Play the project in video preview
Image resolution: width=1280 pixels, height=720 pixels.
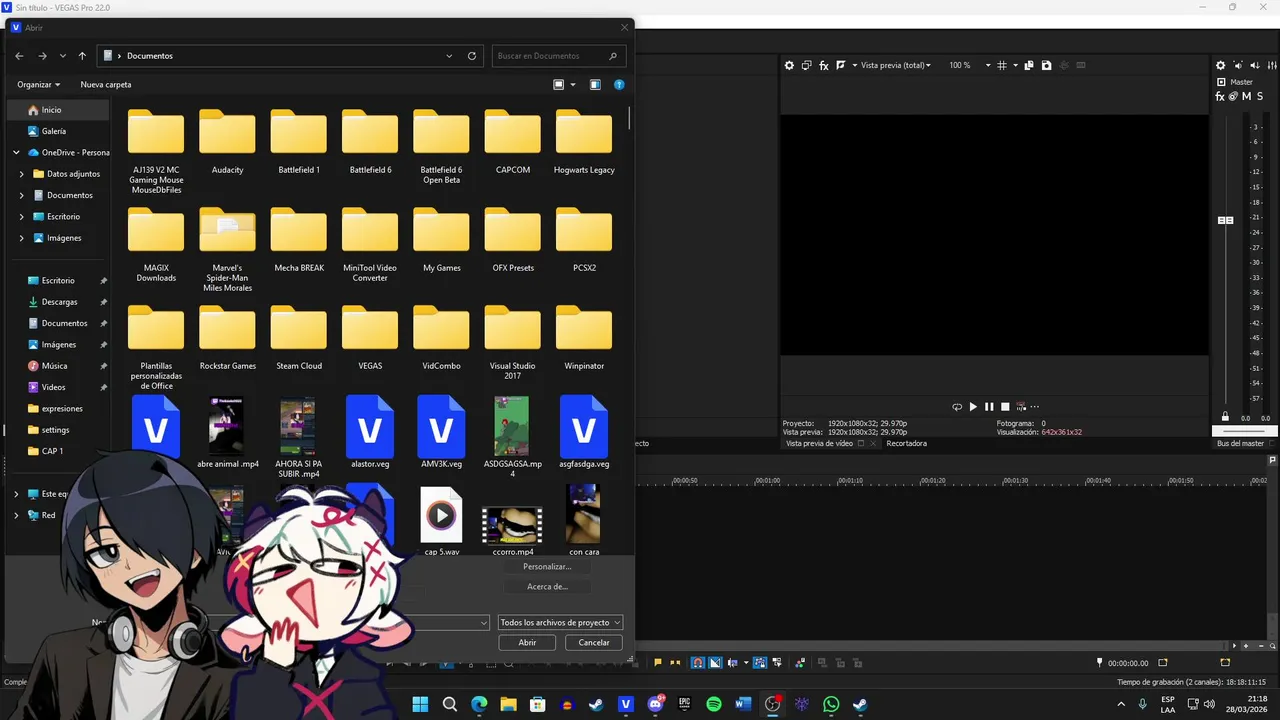pyautogui.click(x=973, y=407)
